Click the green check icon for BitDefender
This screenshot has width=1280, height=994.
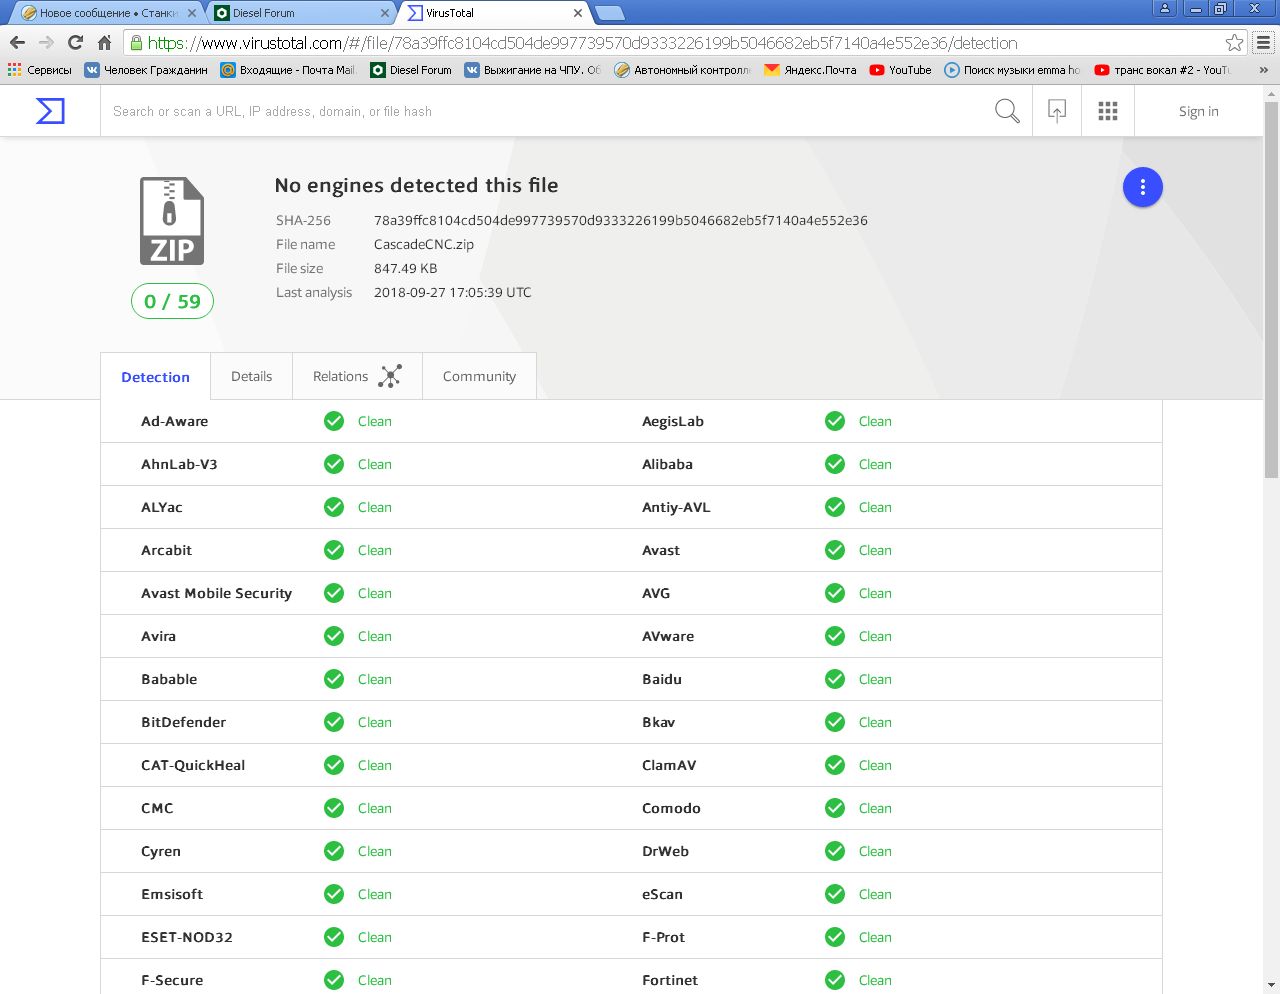pyautogui.click(x=334, y=722)
